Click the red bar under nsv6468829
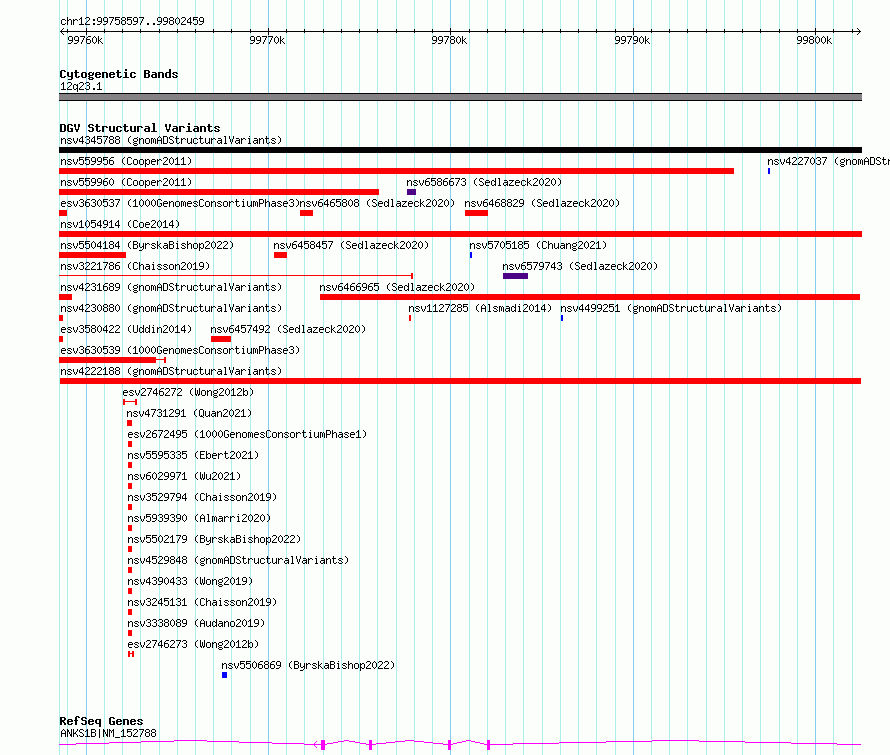890x755 pixels. click(x=476, y=213)
